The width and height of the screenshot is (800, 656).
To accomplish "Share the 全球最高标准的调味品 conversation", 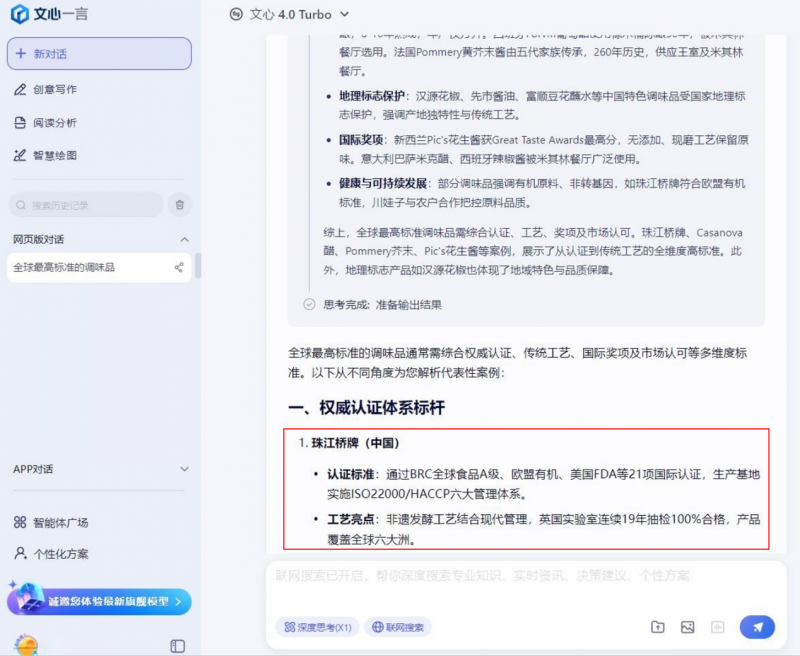I will click(x=179, y=267).
